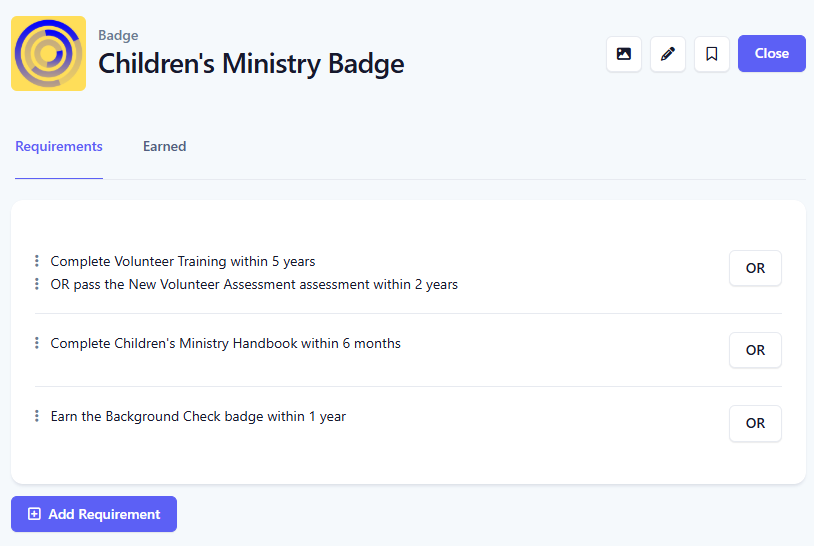The width and height of the screenshot is (814, 546).
Task: Click the drag handle beside Complete Volunteer Training
Action: point(36,261)
